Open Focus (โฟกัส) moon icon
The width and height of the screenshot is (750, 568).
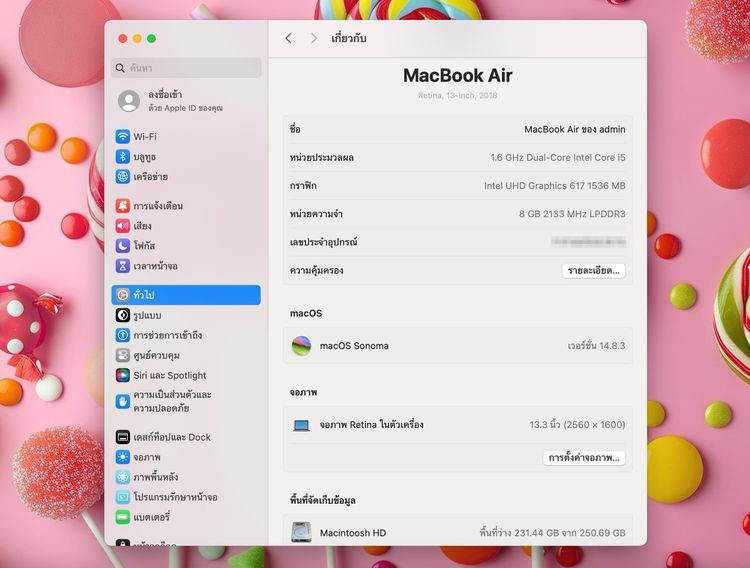pyautogui.click(x=123, y=246)
